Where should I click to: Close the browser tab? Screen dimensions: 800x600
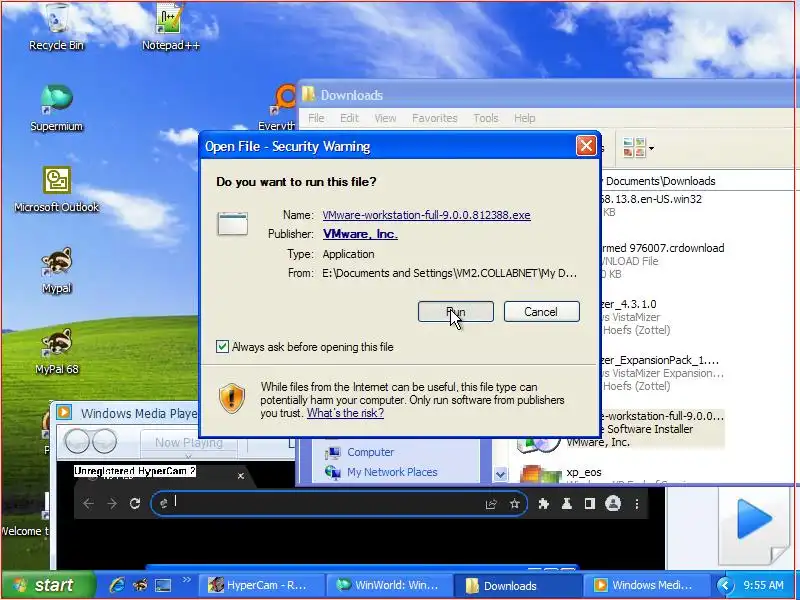[x=241, y=476]
